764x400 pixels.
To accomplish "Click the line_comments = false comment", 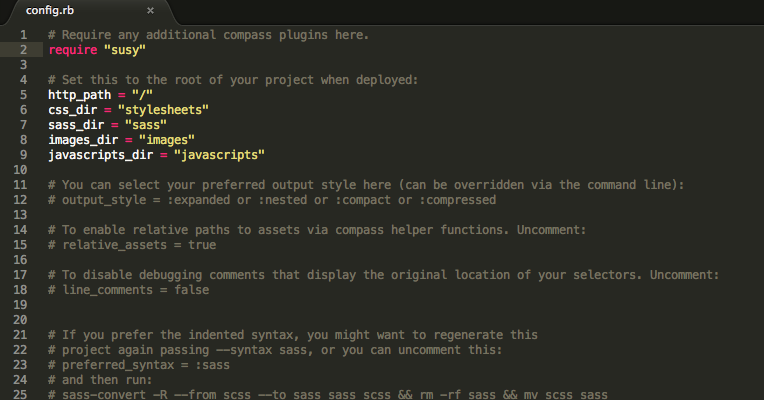I will point(129,290).
